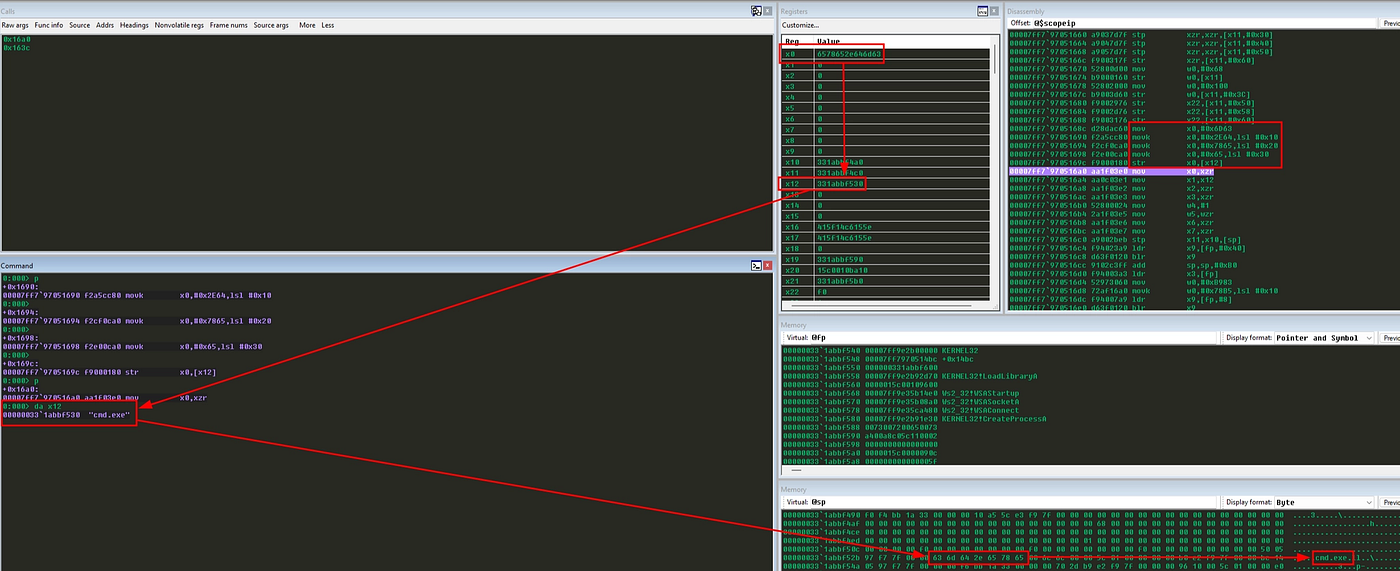Image resolution: width=1400 pixels, height=571 pixels.
Task: Select x11 register value 331abbf4c0
Action: point(840,173)
